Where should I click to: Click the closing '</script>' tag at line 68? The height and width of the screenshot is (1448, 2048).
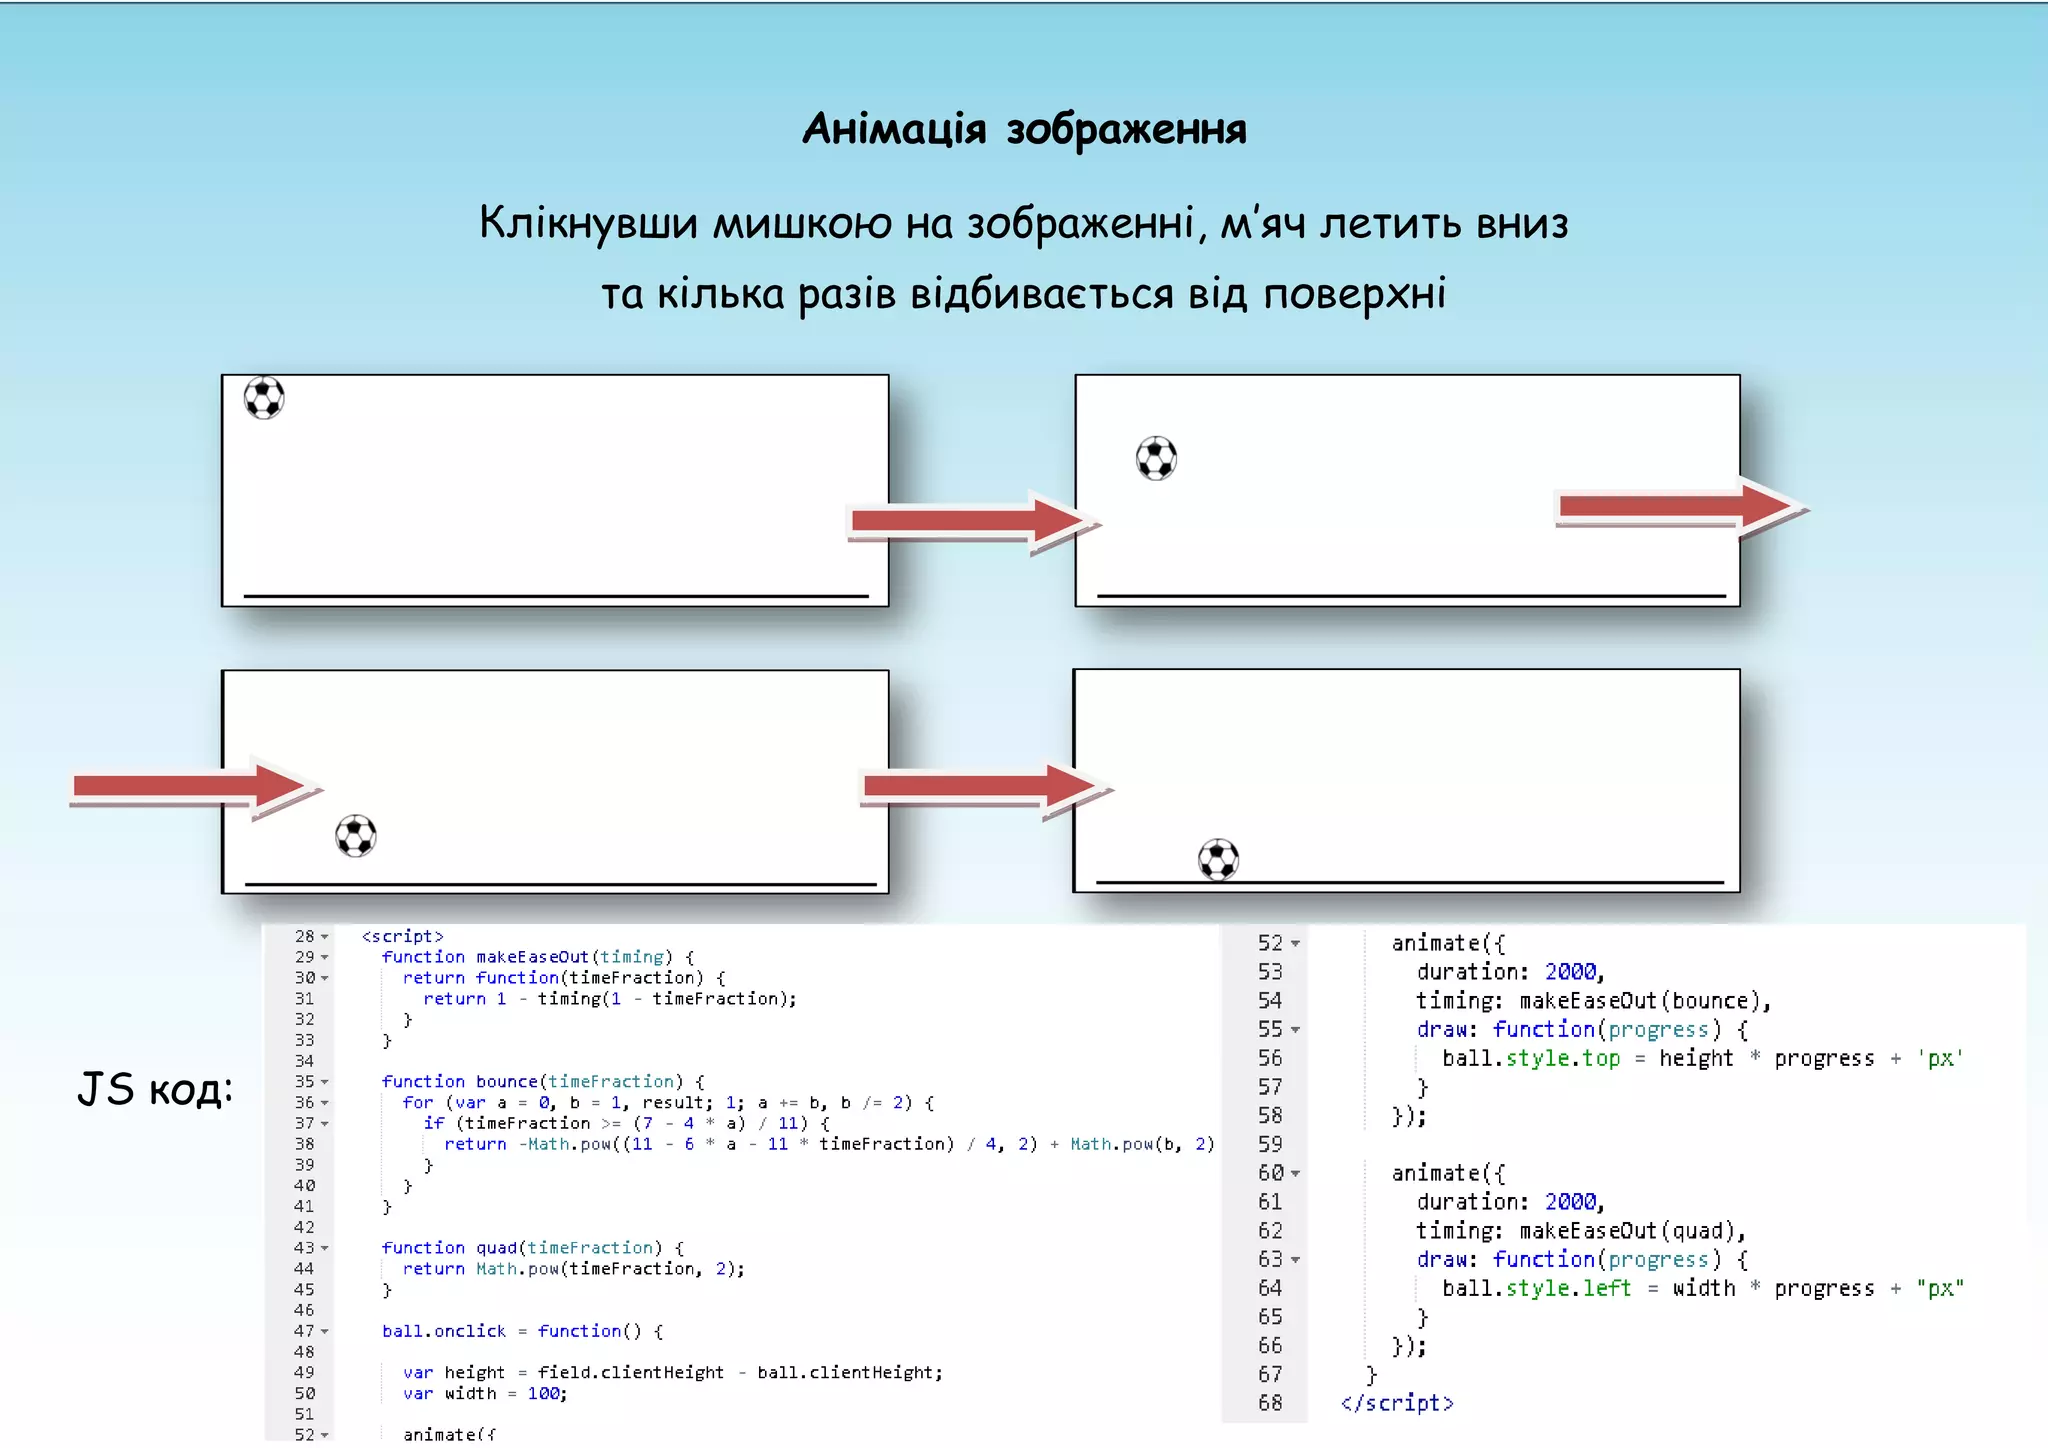(x=1397, y=1404)
